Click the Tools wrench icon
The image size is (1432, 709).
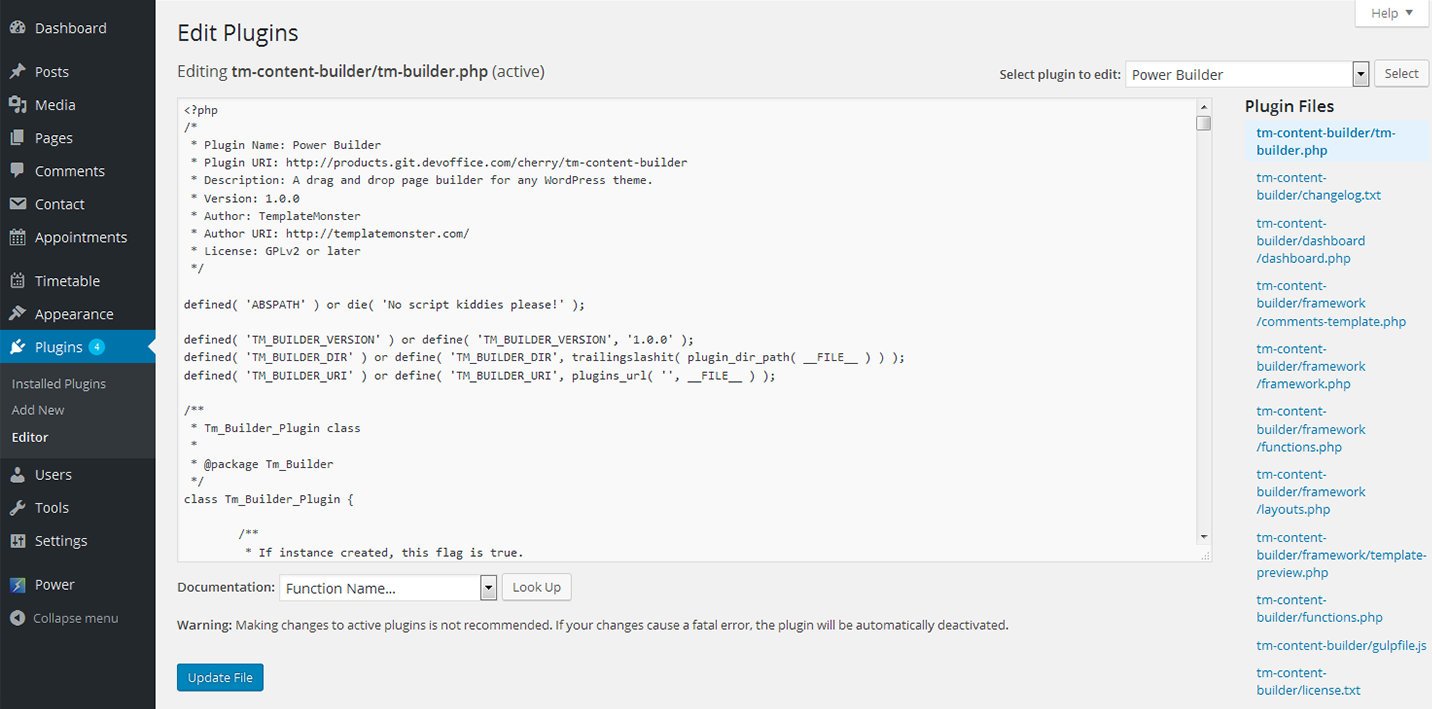(17, 508)
